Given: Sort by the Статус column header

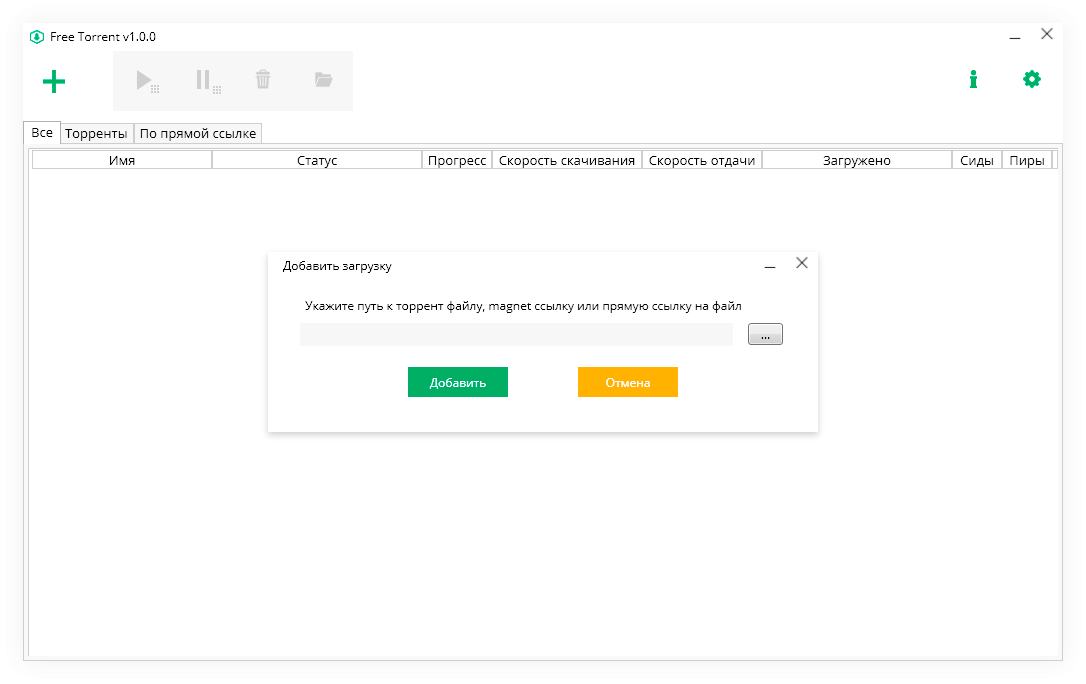Looking at the screenshot, I should (317, 160).
